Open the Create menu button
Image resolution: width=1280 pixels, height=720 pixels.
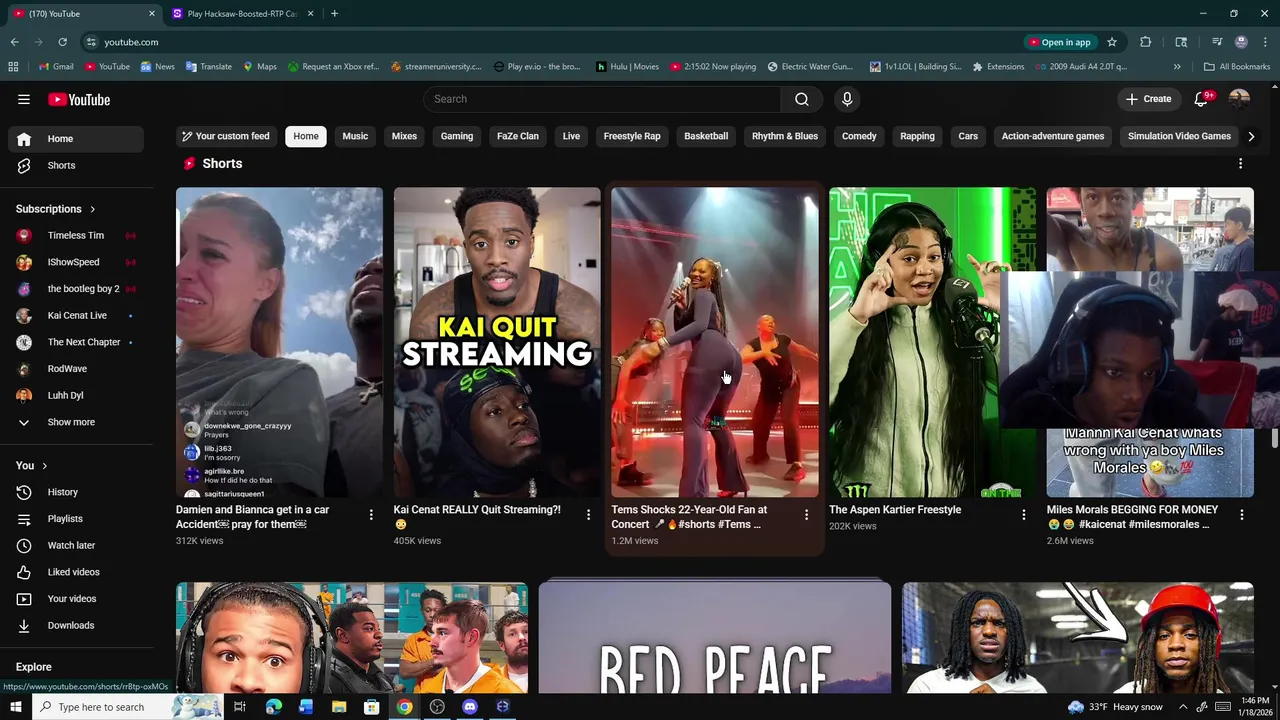pos(1148,99)
